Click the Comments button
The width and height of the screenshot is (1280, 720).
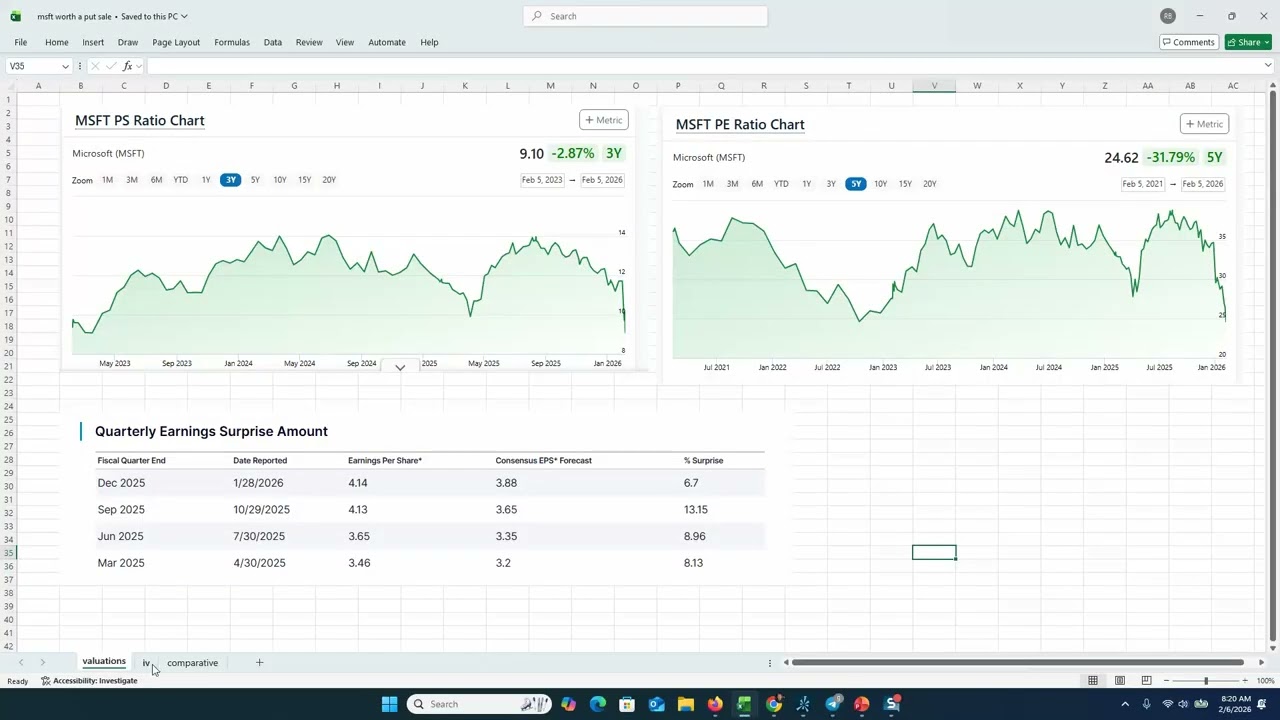pyautogui.click(x=1188, y=42)
